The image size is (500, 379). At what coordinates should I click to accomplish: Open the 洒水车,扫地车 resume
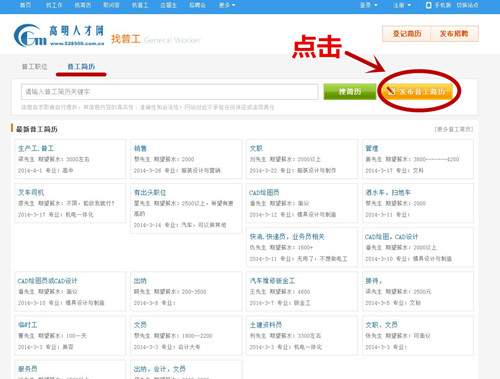388,193
